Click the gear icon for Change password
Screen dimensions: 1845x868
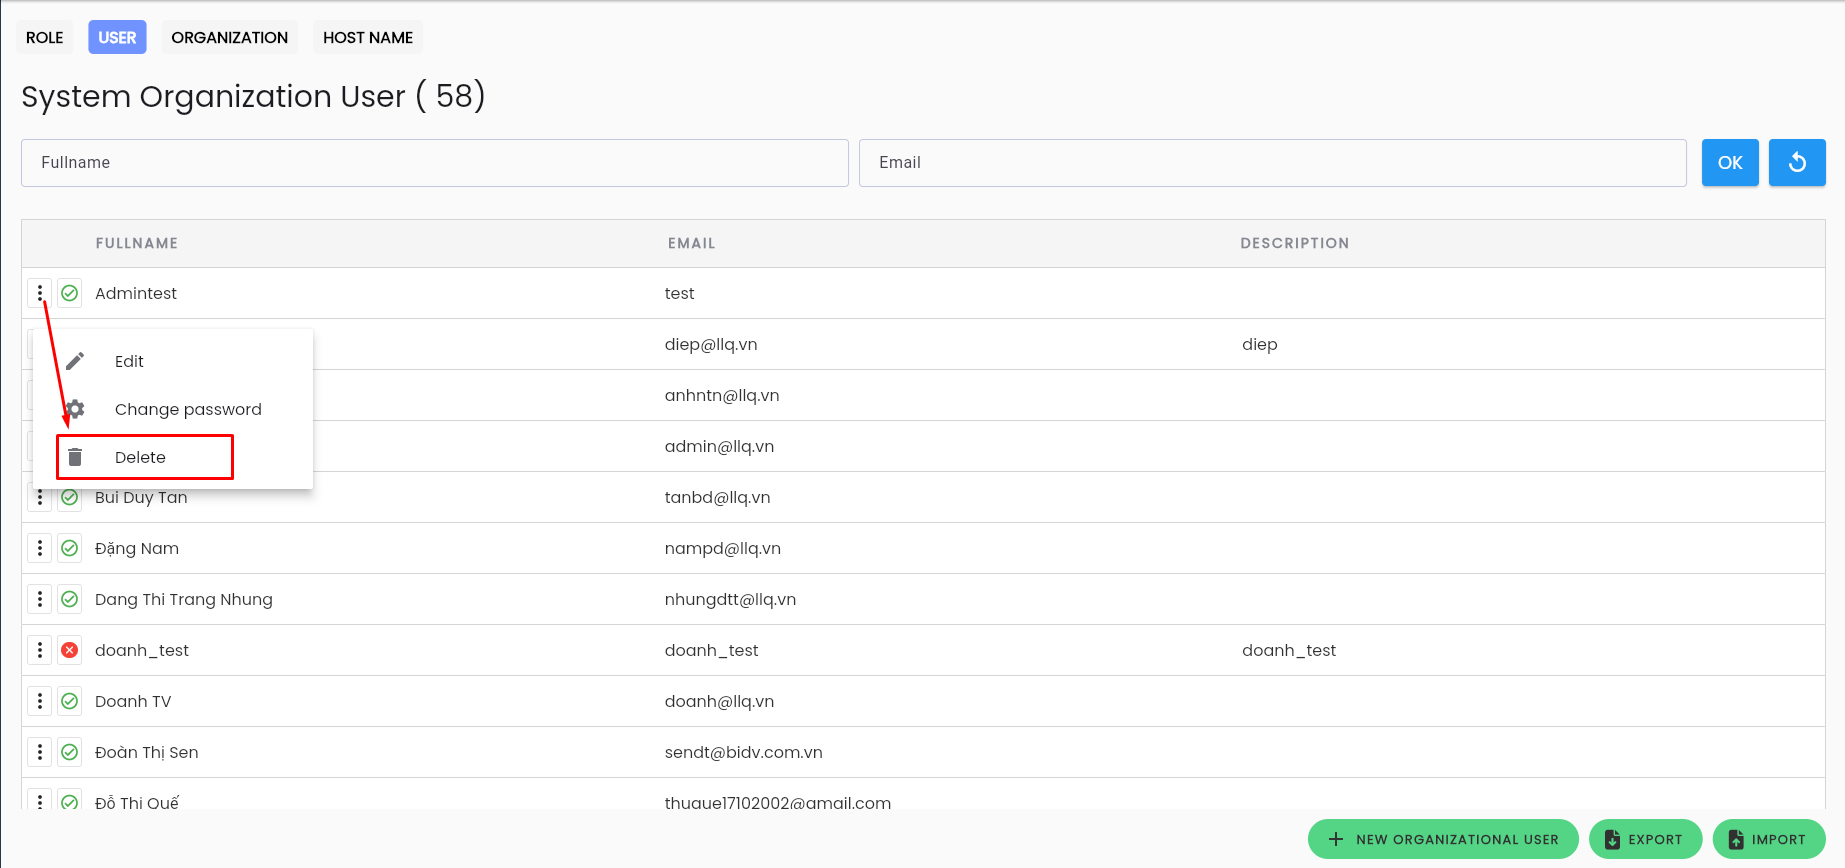(75, 409)
